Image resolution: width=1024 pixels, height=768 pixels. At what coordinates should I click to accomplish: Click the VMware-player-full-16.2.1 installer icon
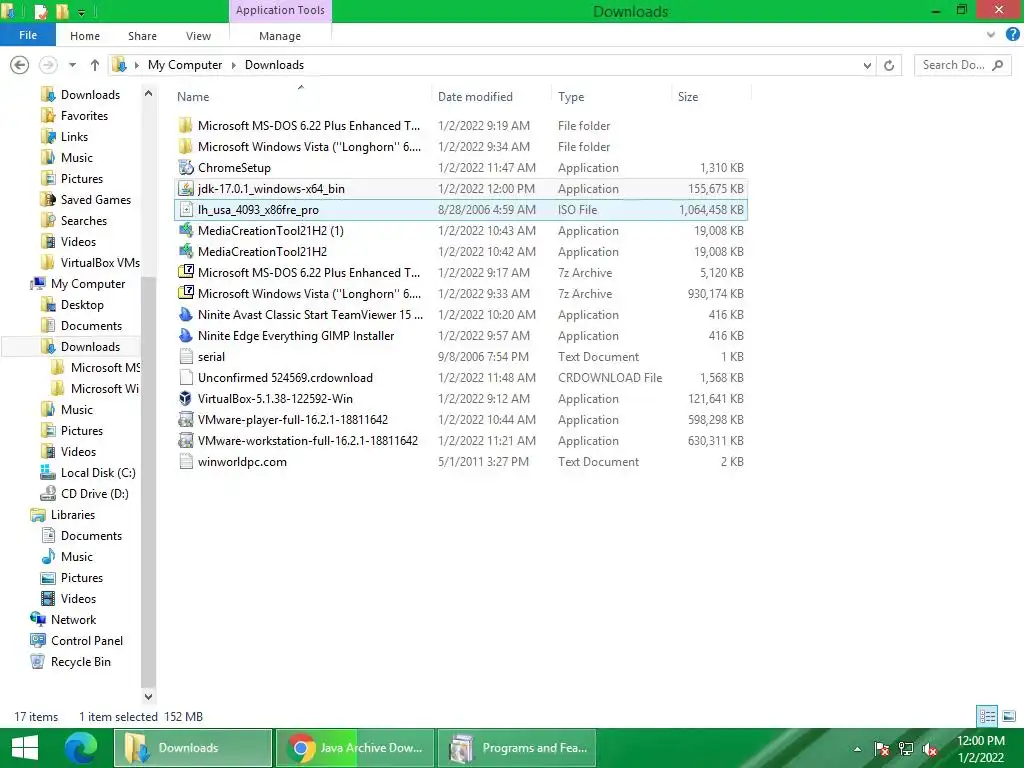click(x=186, y=419)
